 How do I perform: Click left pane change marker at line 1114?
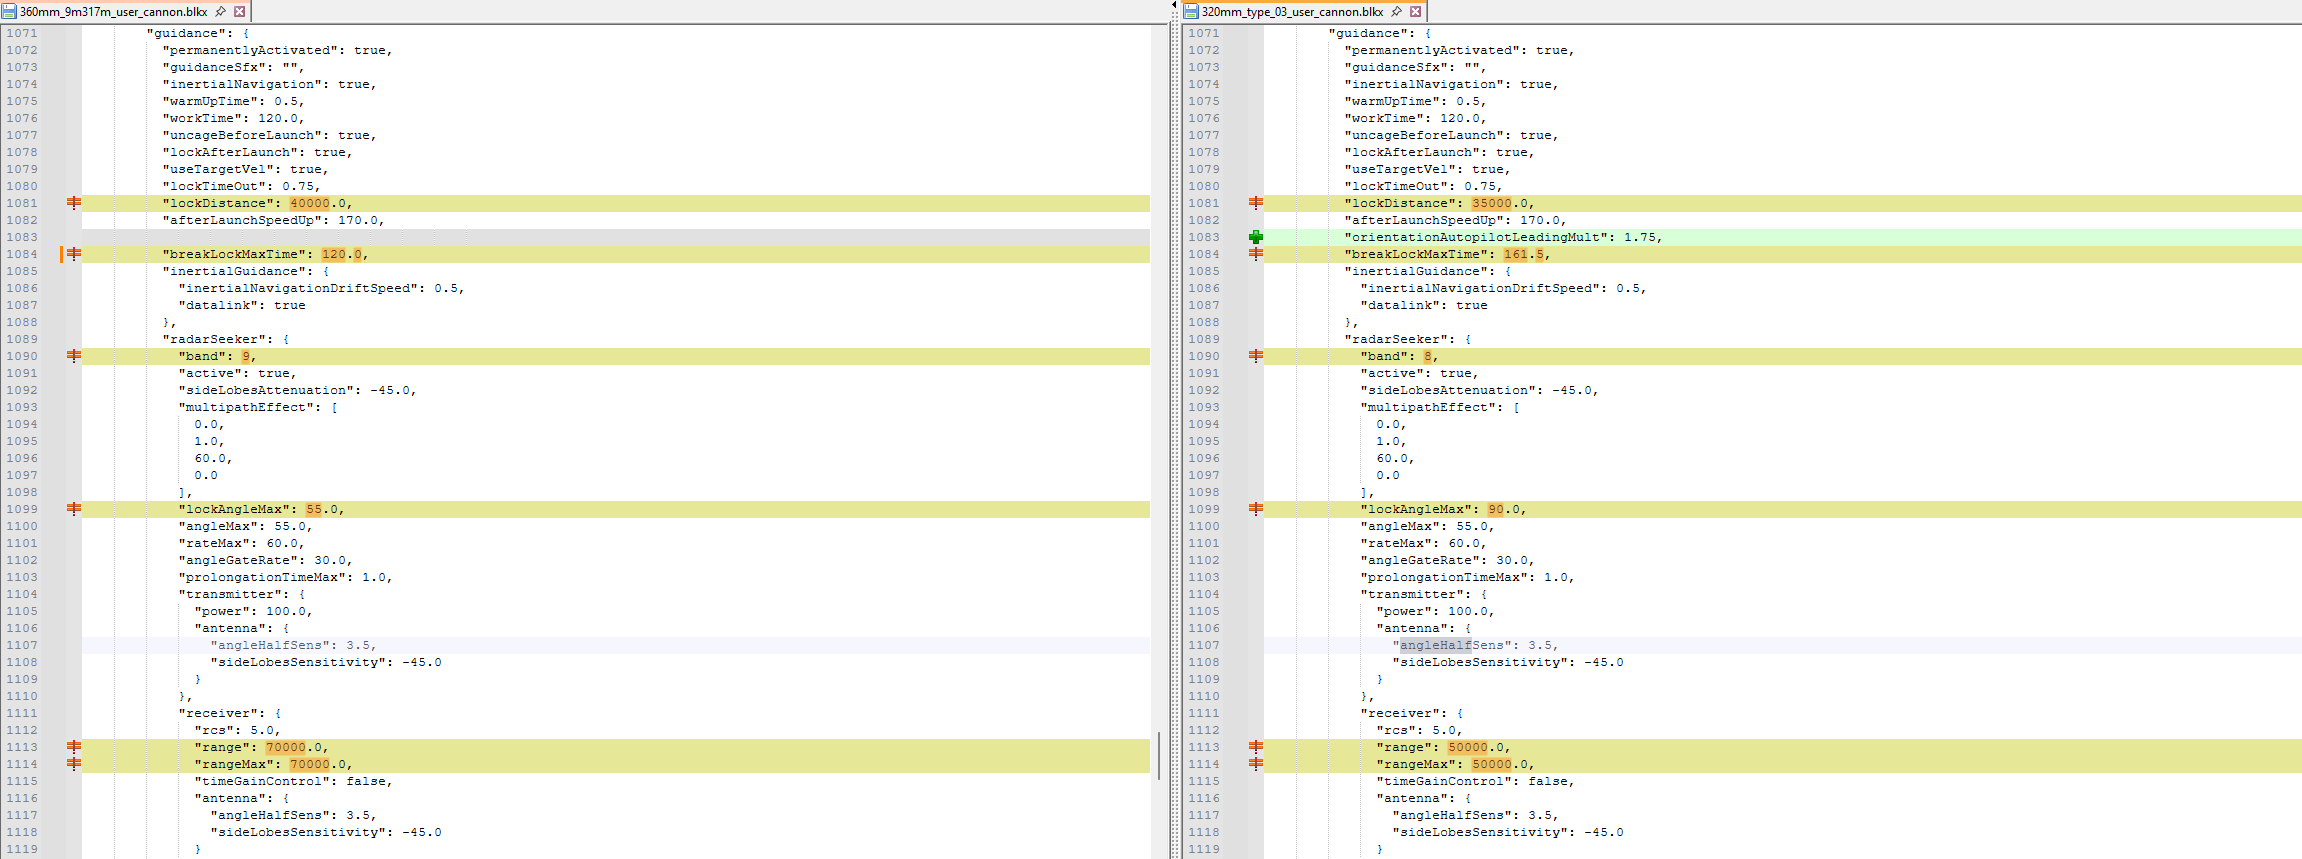click(74, 764)
